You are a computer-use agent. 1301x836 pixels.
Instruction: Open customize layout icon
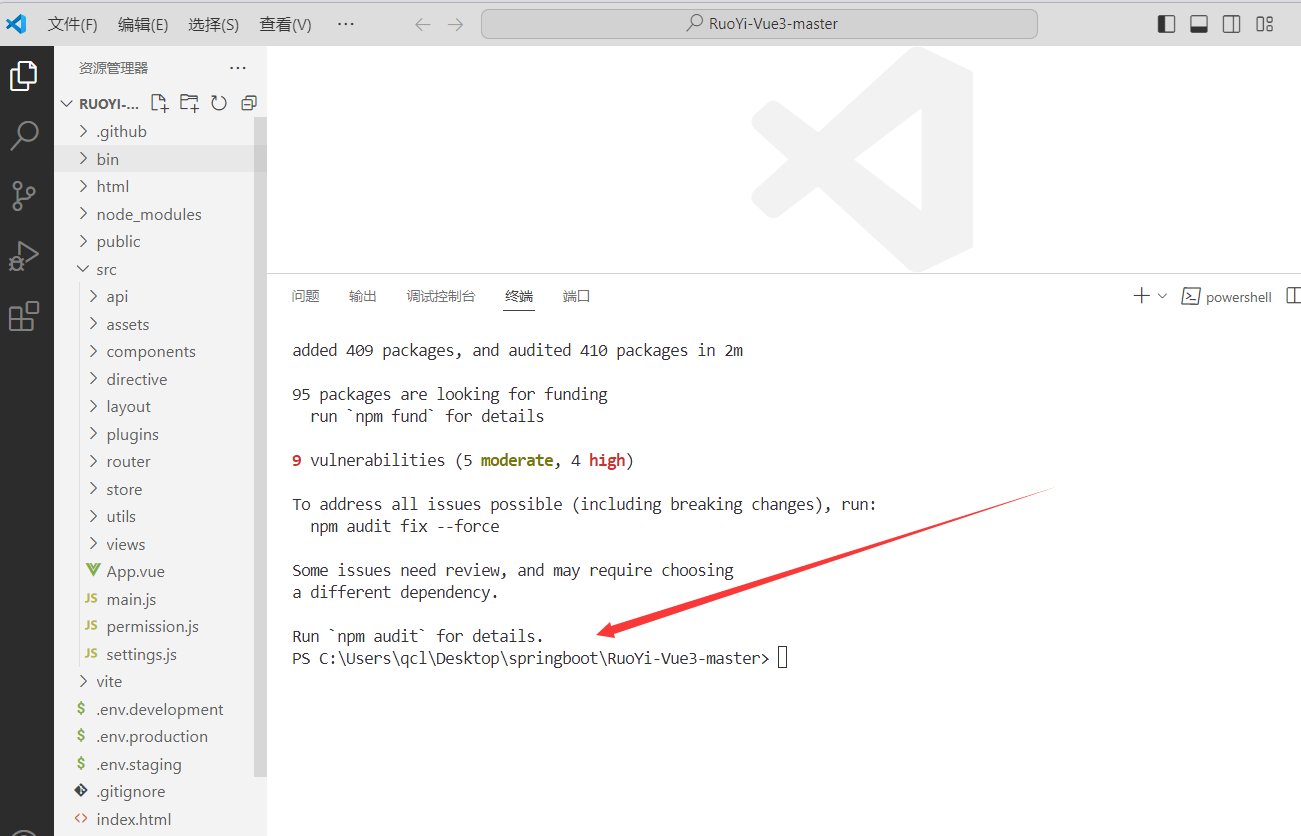1265,24
